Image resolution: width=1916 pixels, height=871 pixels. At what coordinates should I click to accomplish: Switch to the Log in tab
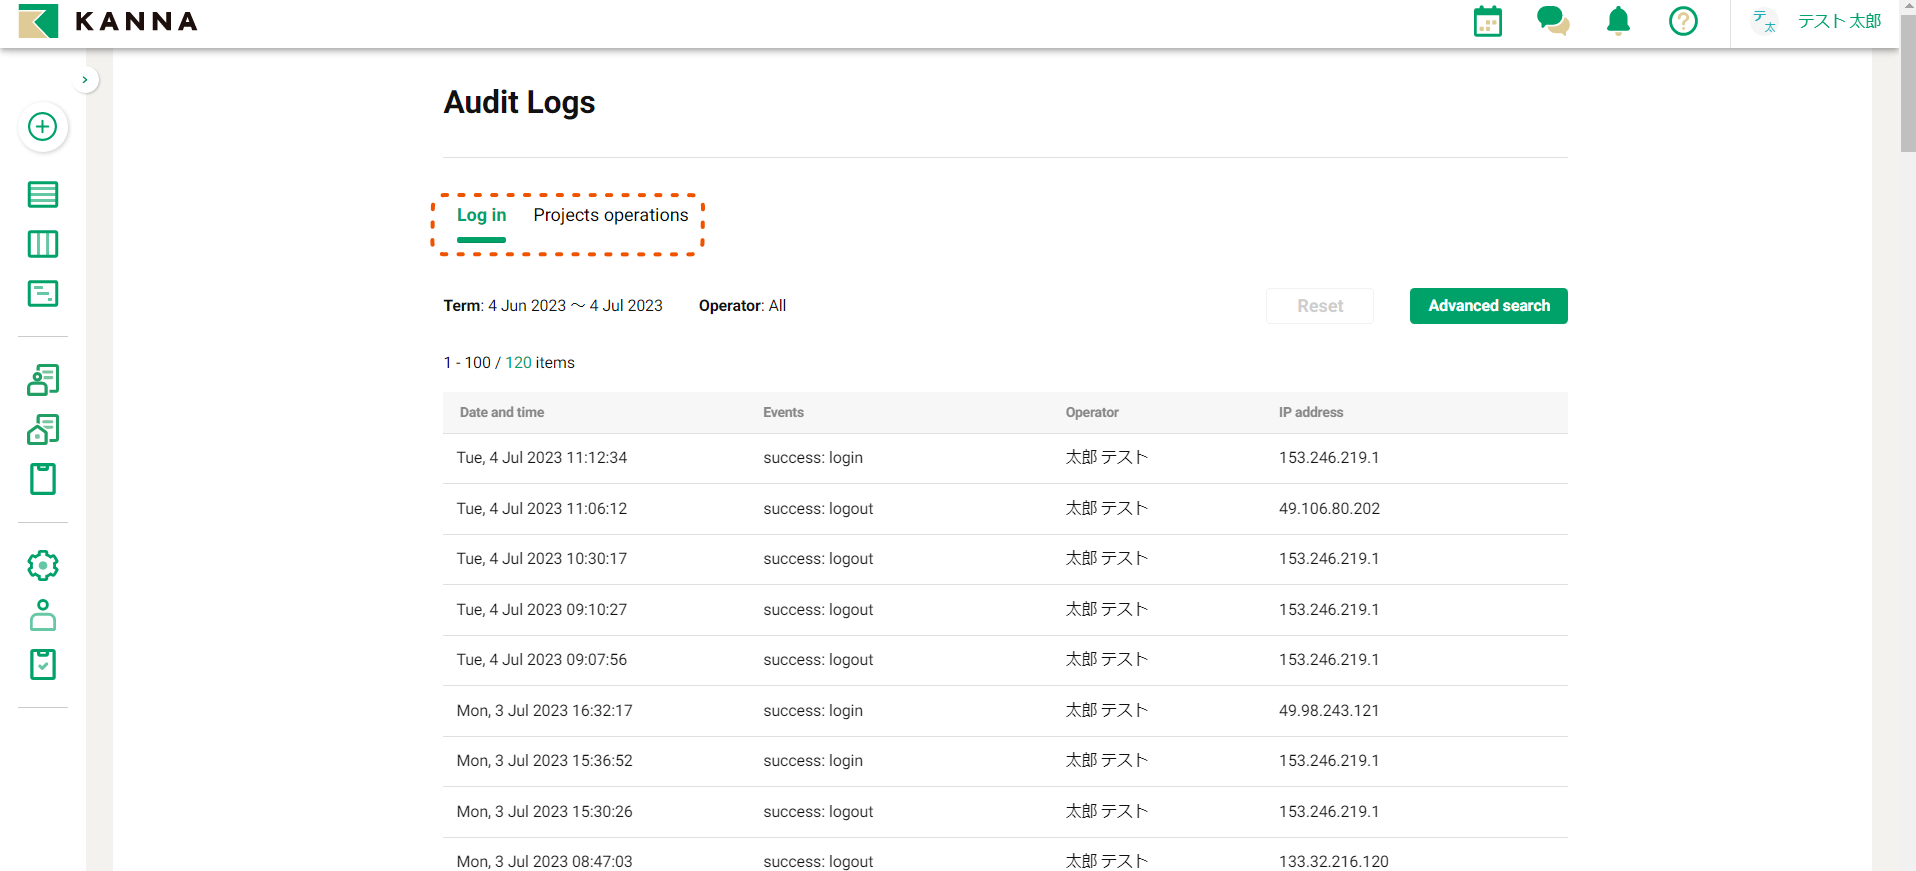tap(481, 215)
